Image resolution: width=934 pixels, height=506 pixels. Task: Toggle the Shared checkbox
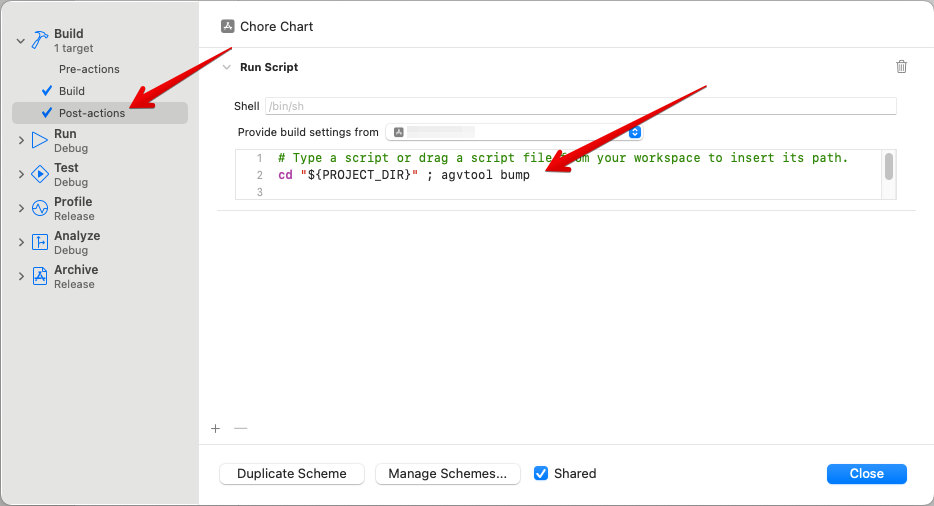pos(541,473)
